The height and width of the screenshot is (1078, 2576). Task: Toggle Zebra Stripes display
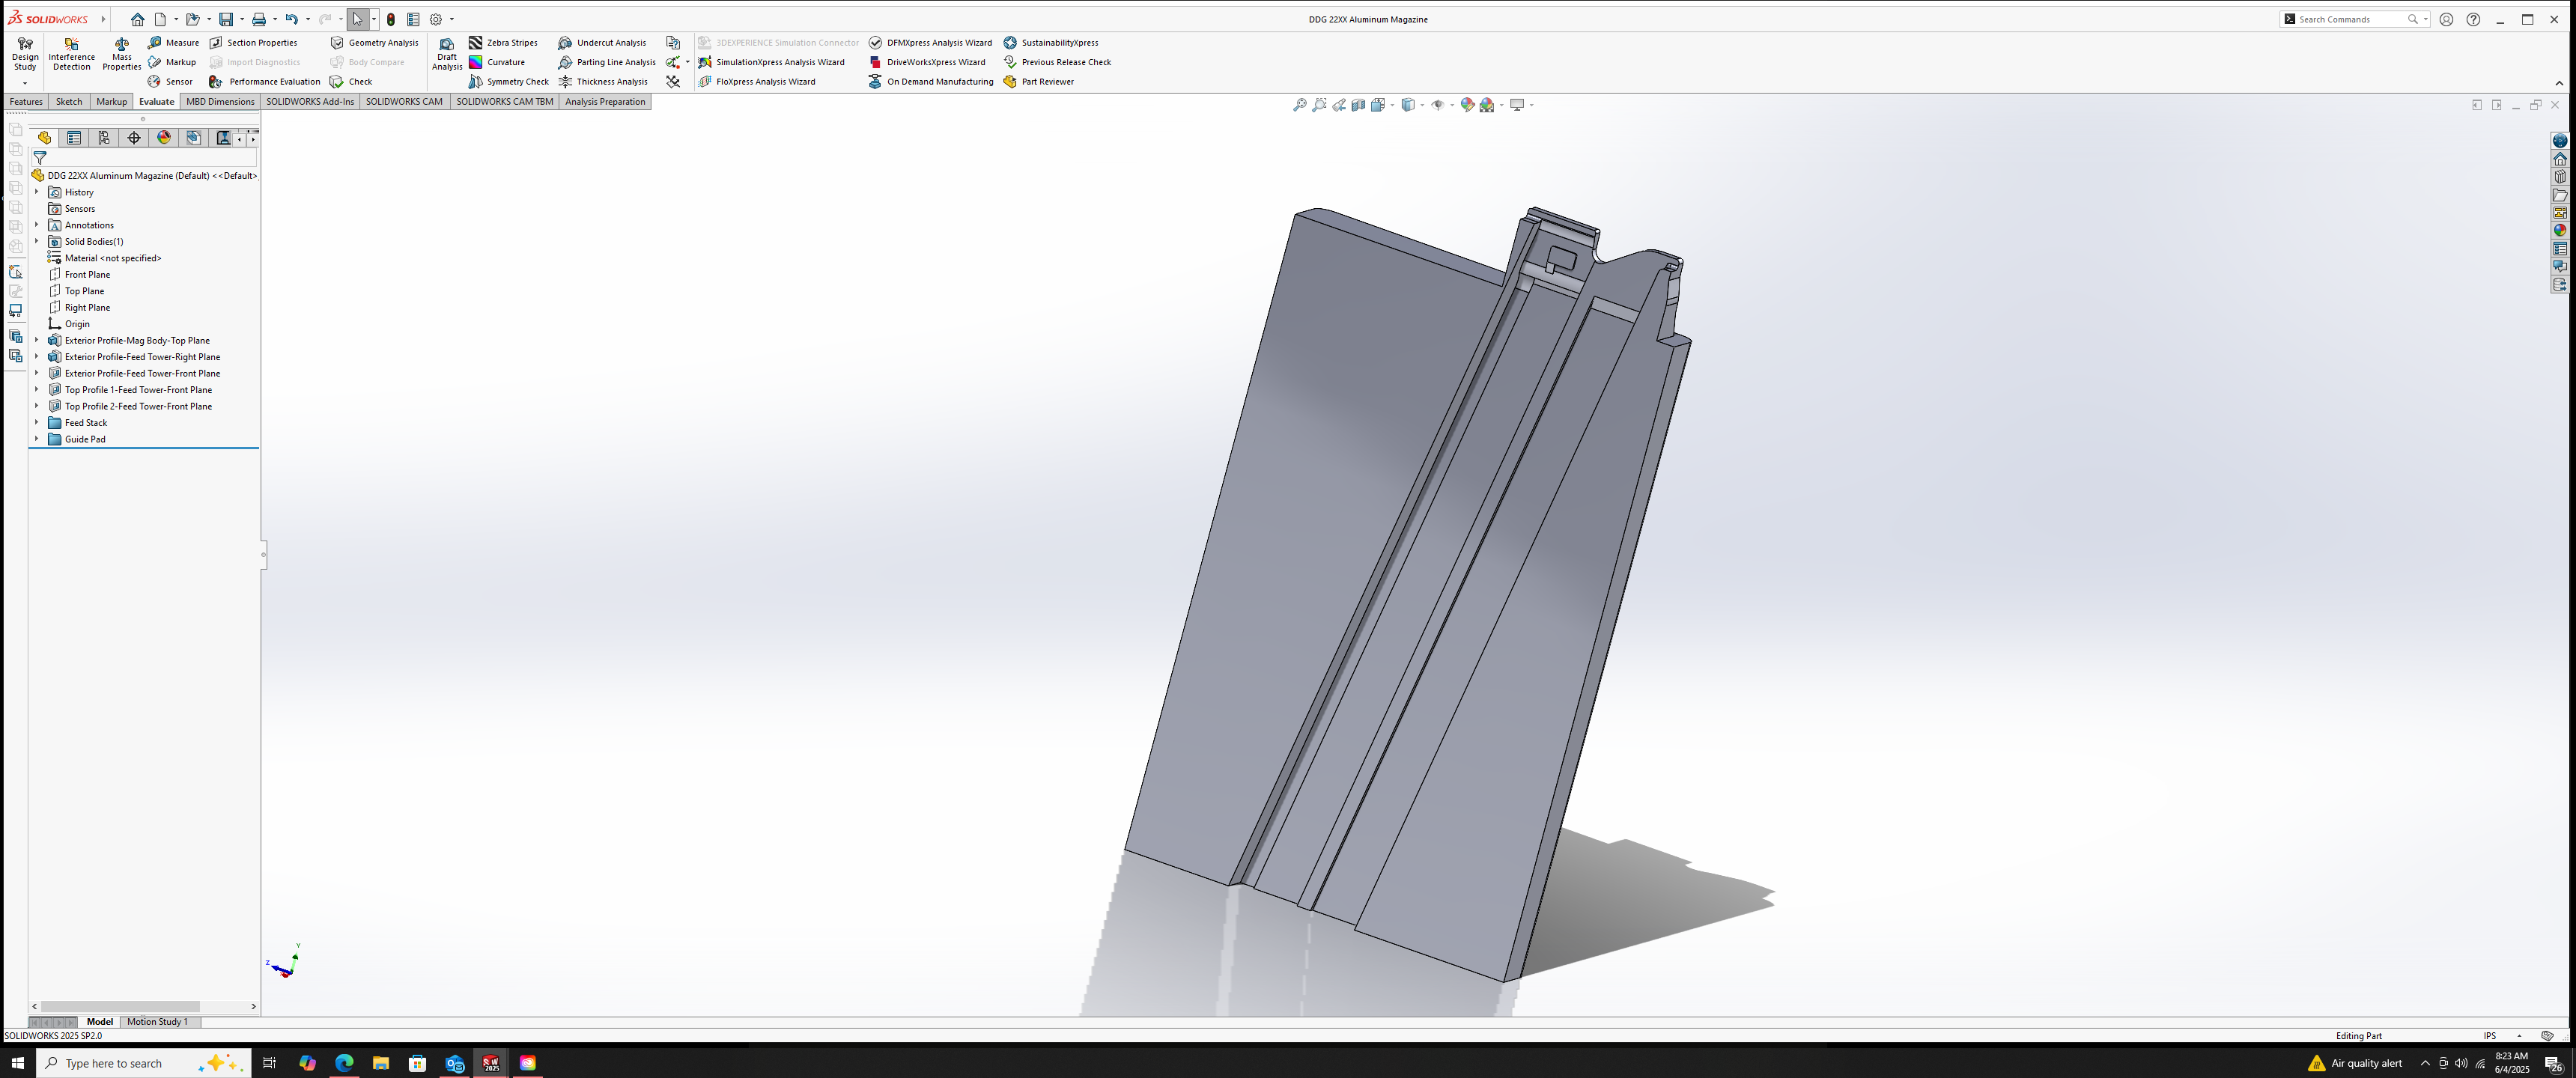coord(503,43)
